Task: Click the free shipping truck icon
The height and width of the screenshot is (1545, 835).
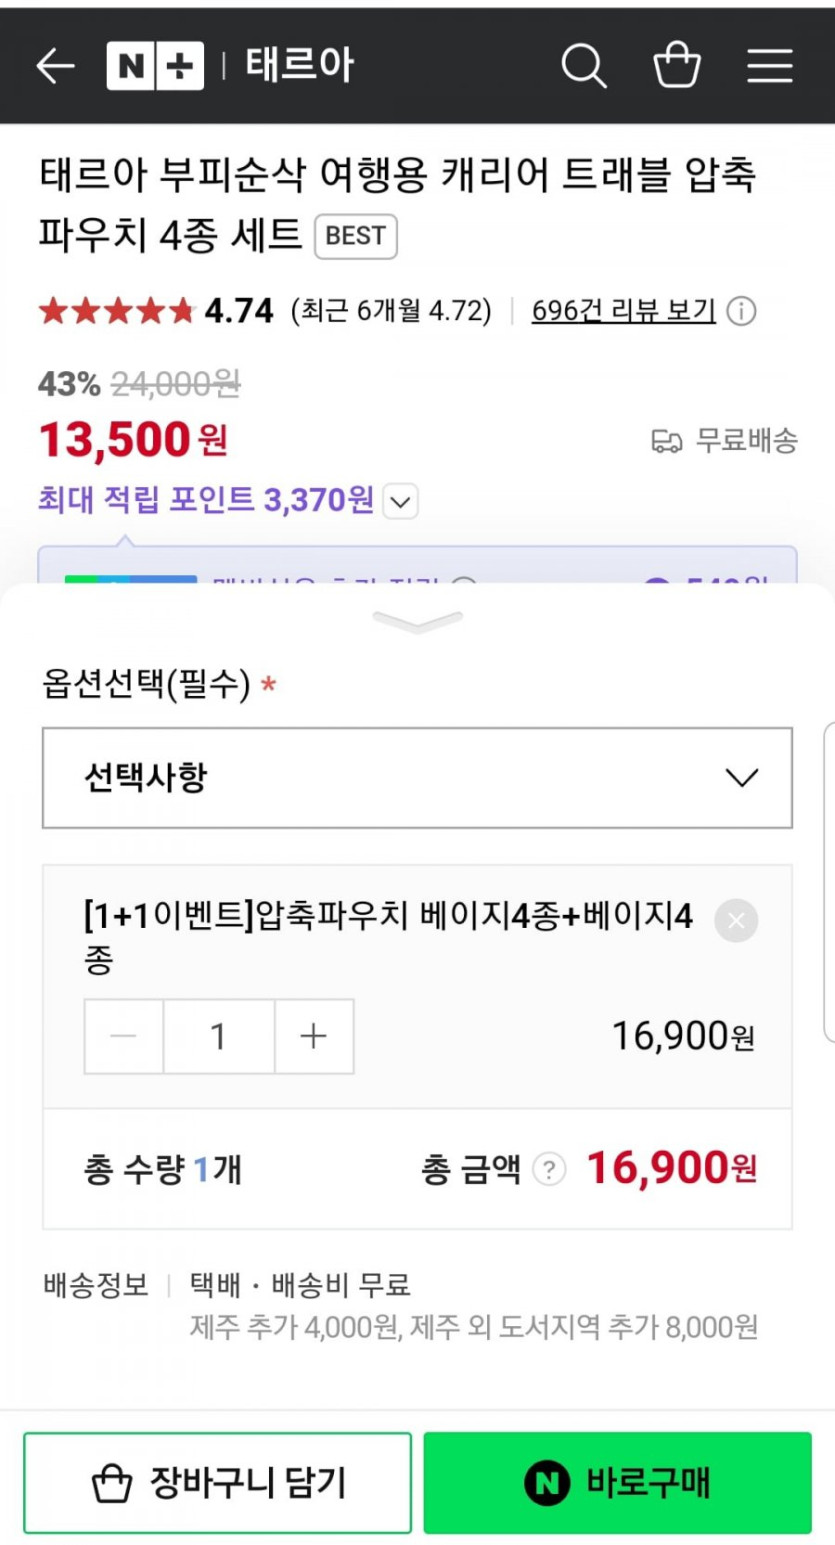Action: coord(666,441)
